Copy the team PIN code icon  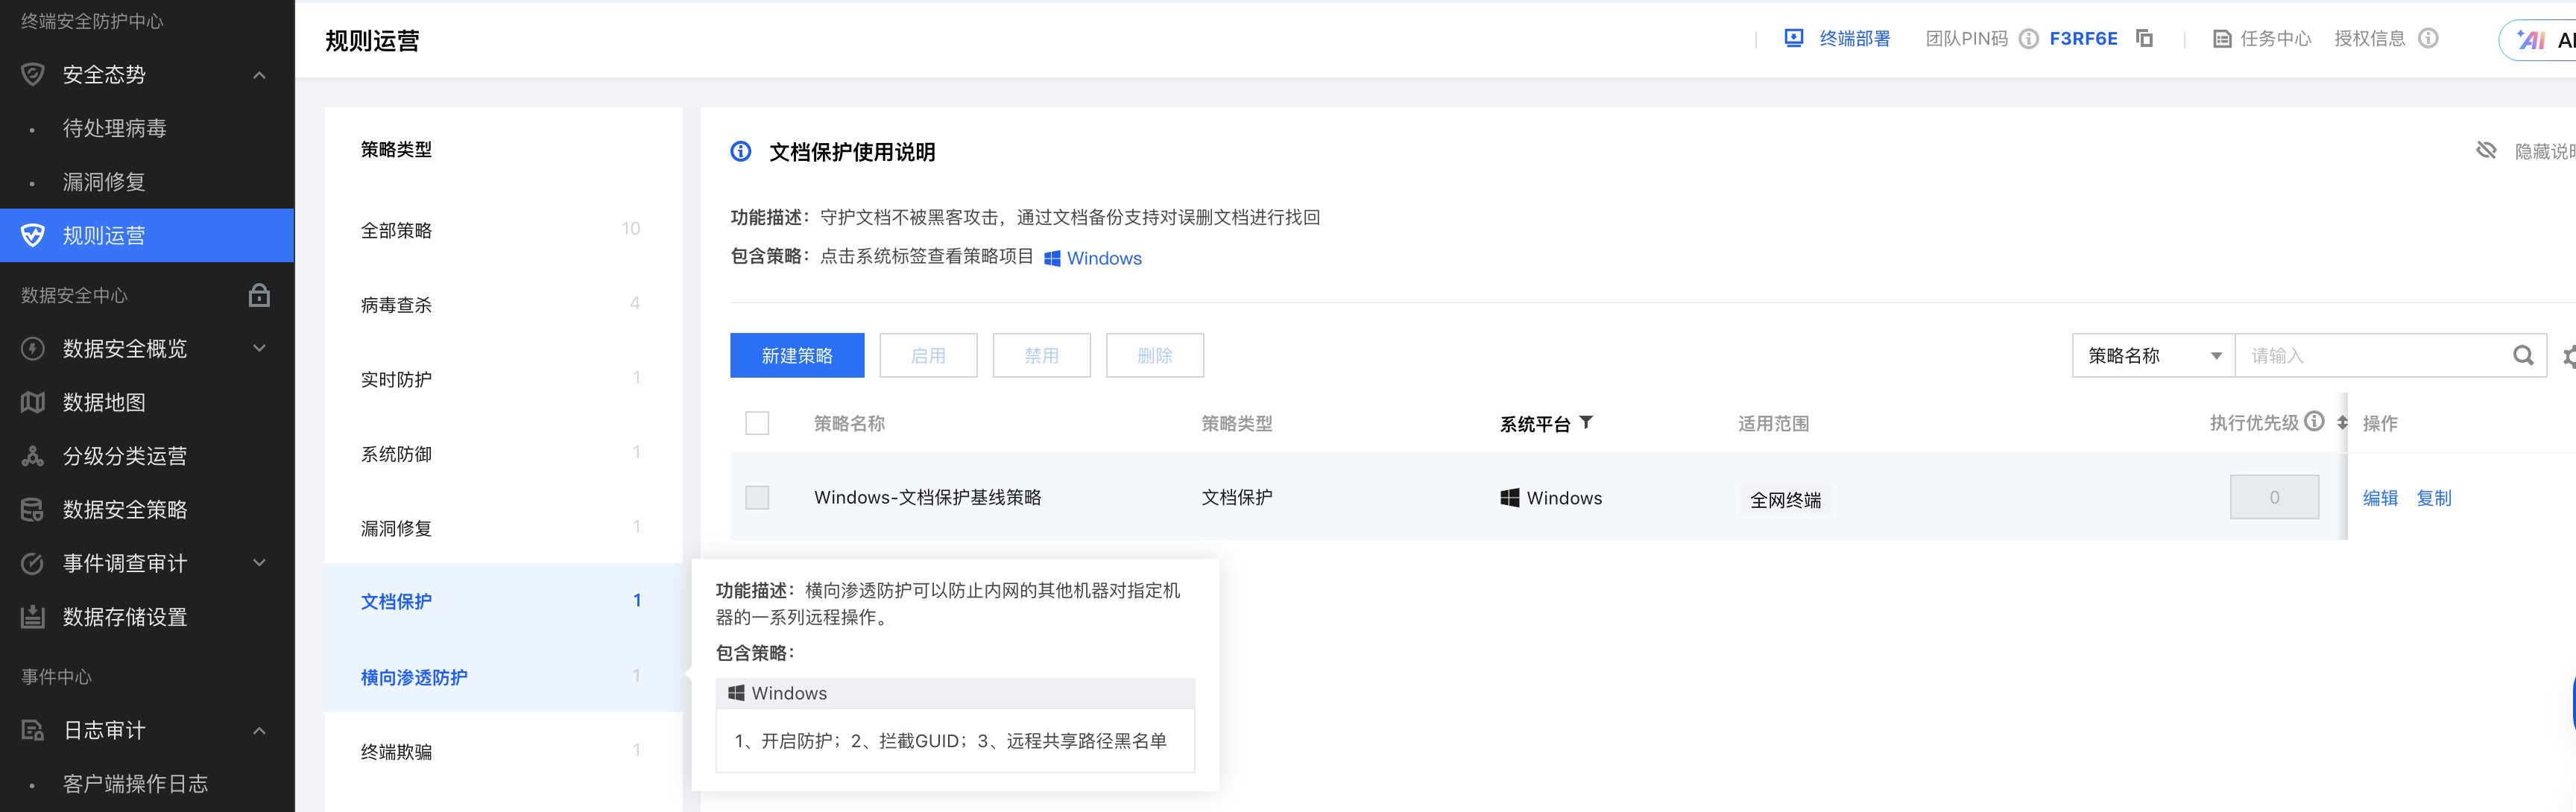coord(2144,38)
